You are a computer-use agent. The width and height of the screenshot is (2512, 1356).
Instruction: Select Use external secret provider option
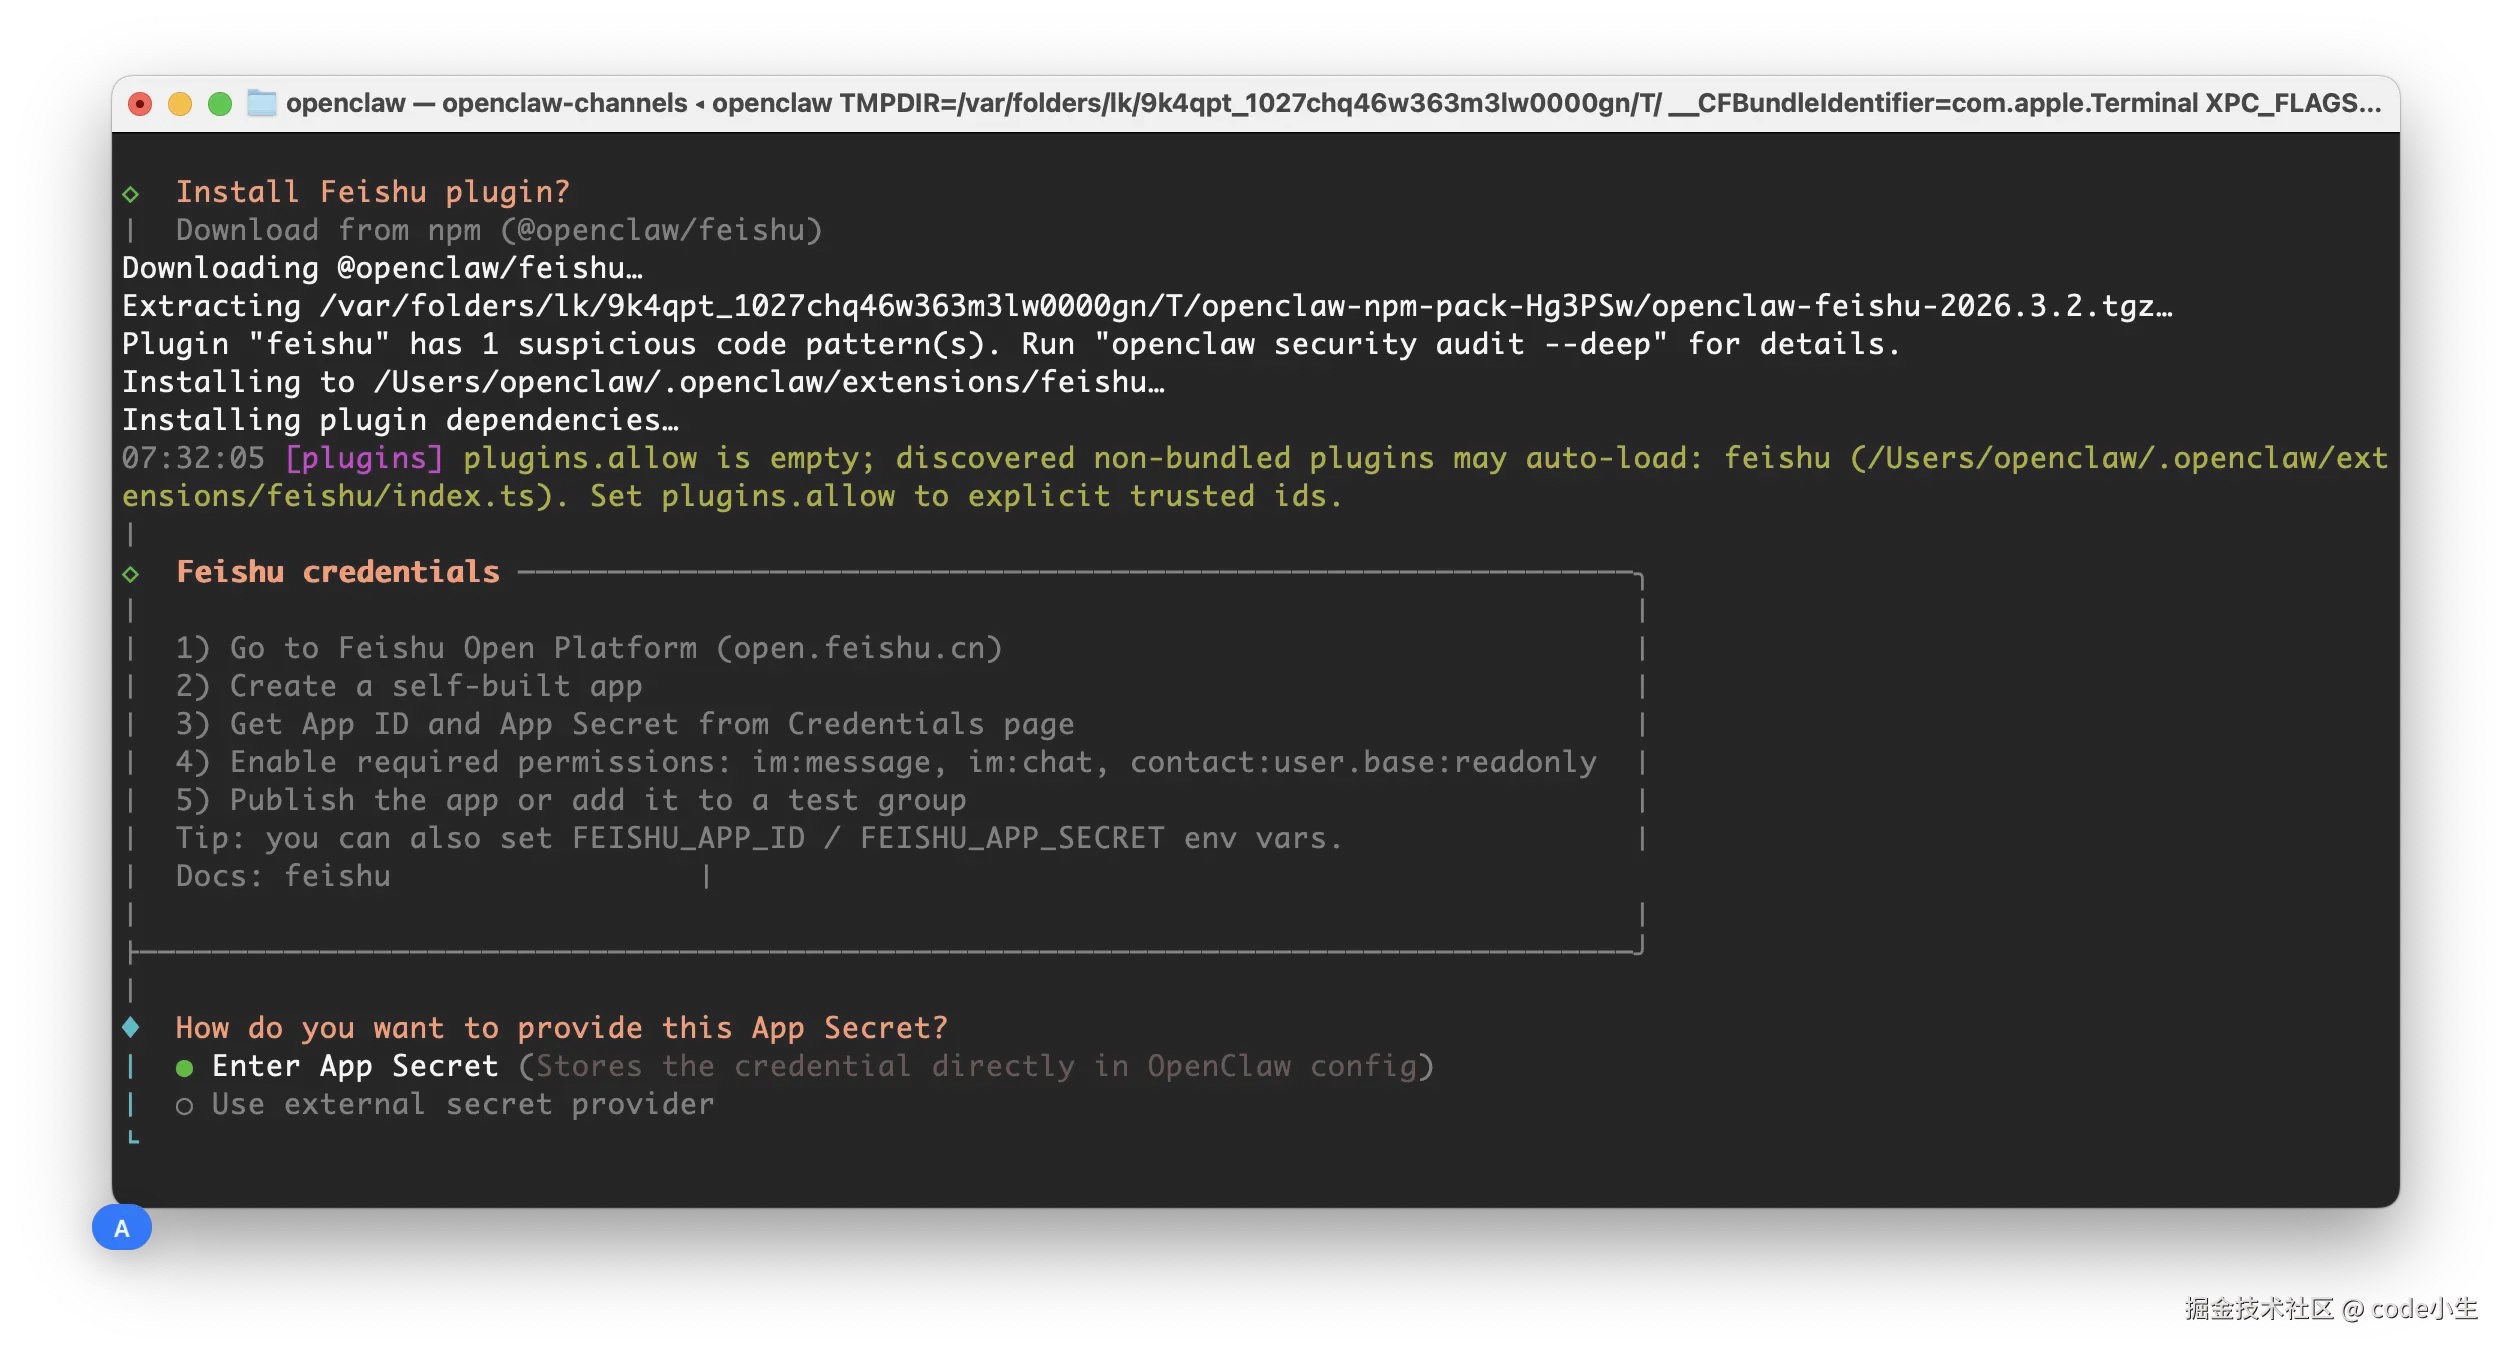pyautogui.click(x=462, y=1104)
